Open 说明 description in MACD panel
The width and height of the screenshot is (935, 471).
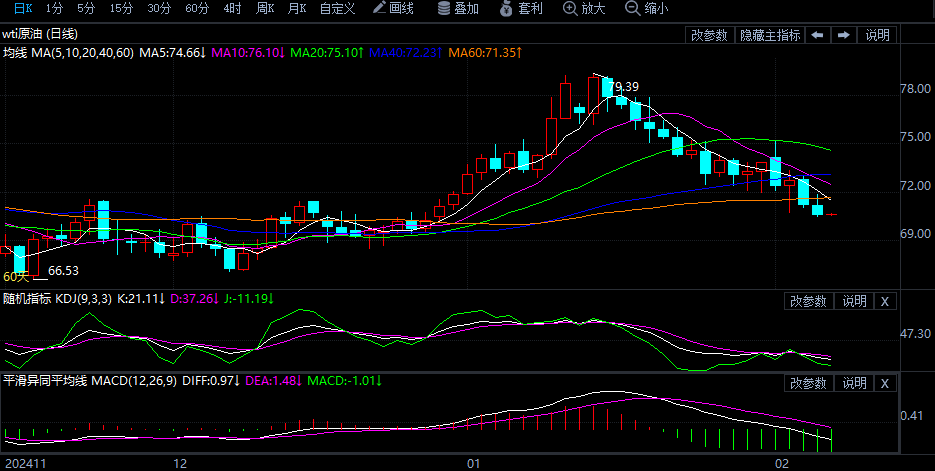coord(854,383)
